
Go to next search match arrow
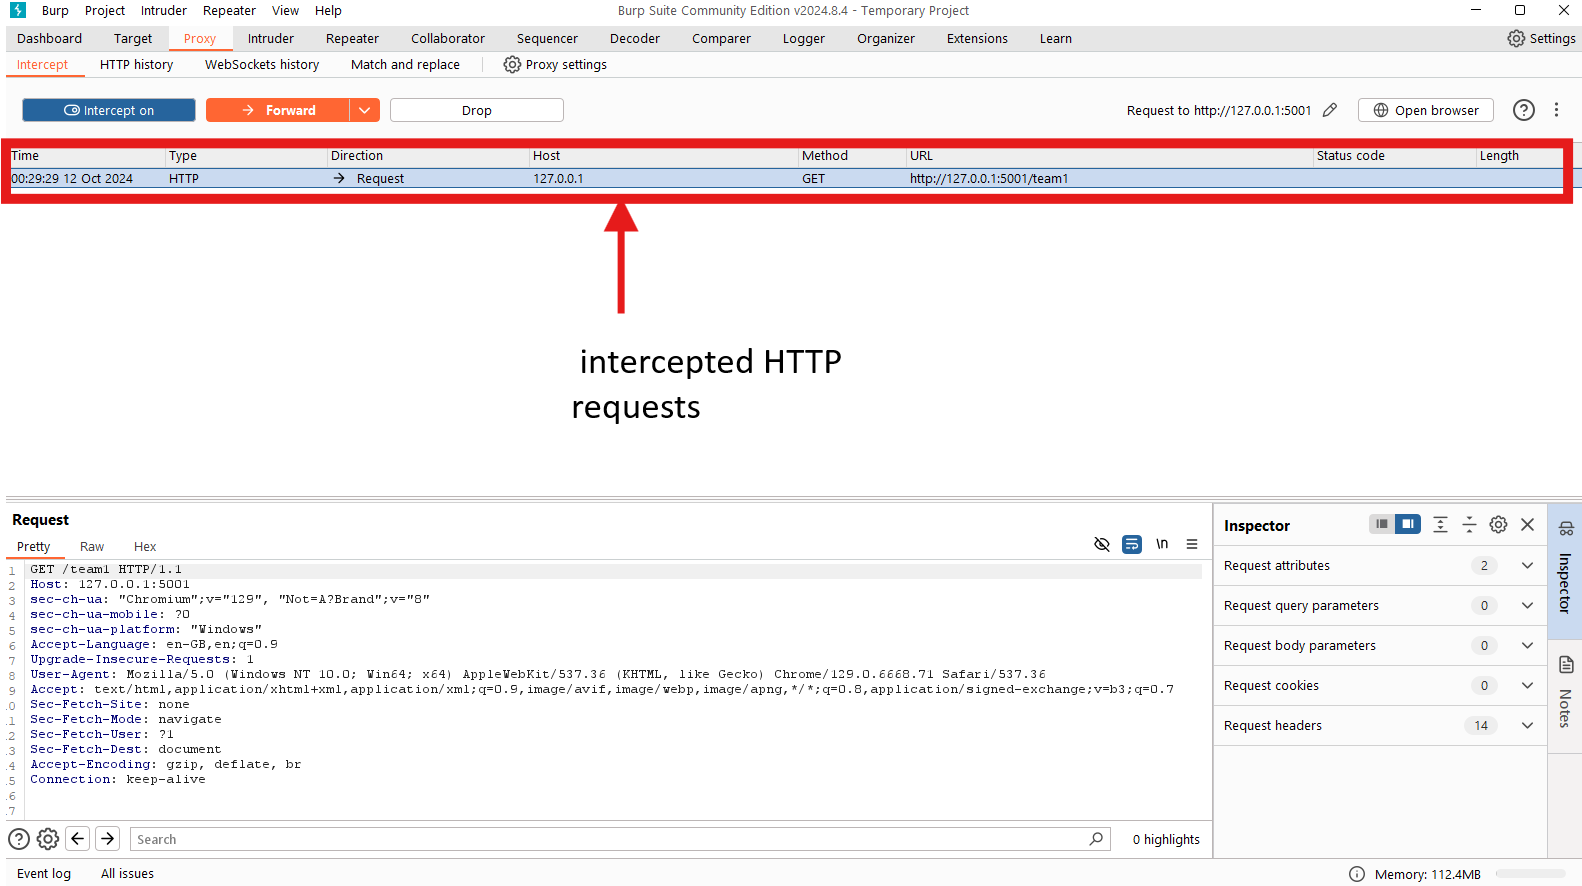pos(108,839)
